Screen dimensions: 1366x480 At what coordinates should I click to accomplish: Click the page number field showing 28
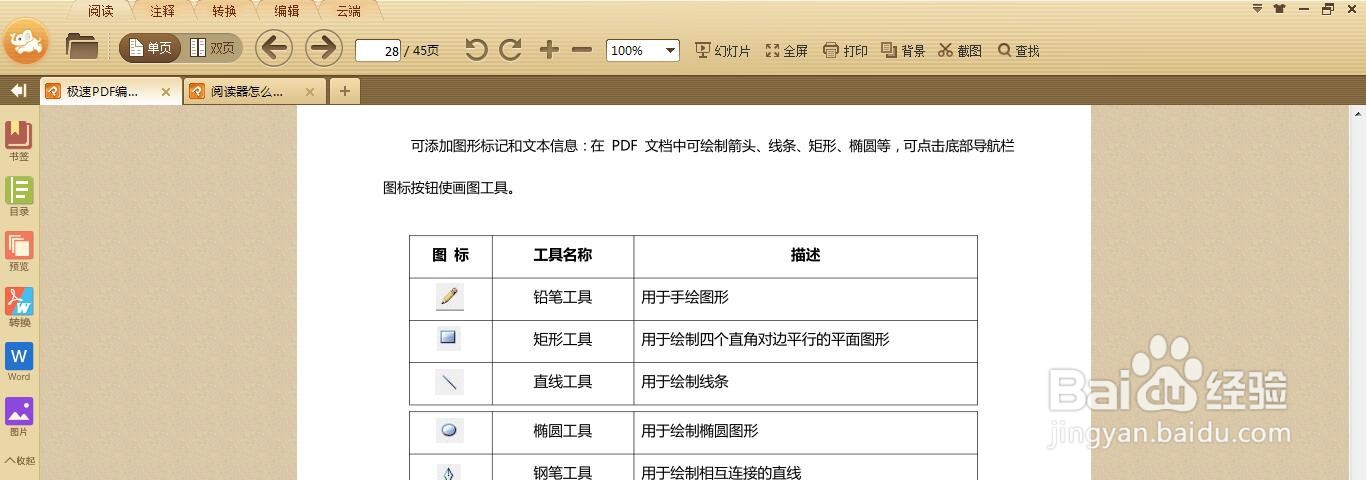point(378,50)
